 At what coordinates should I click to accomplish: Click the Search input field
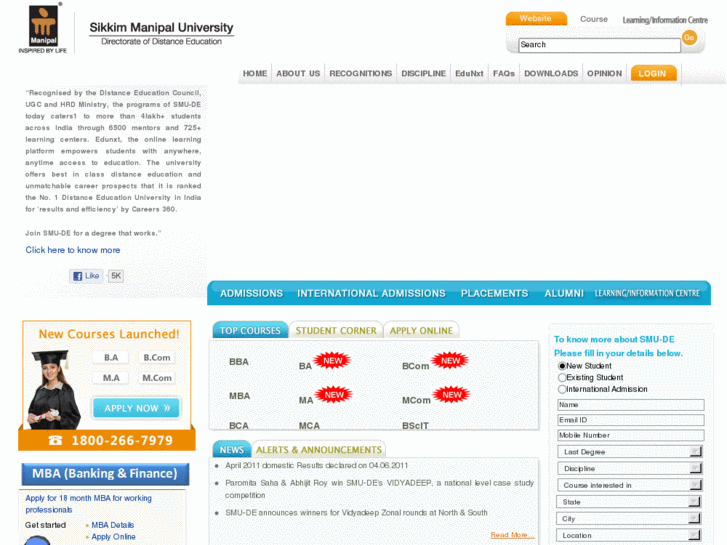tap(599, 45)
